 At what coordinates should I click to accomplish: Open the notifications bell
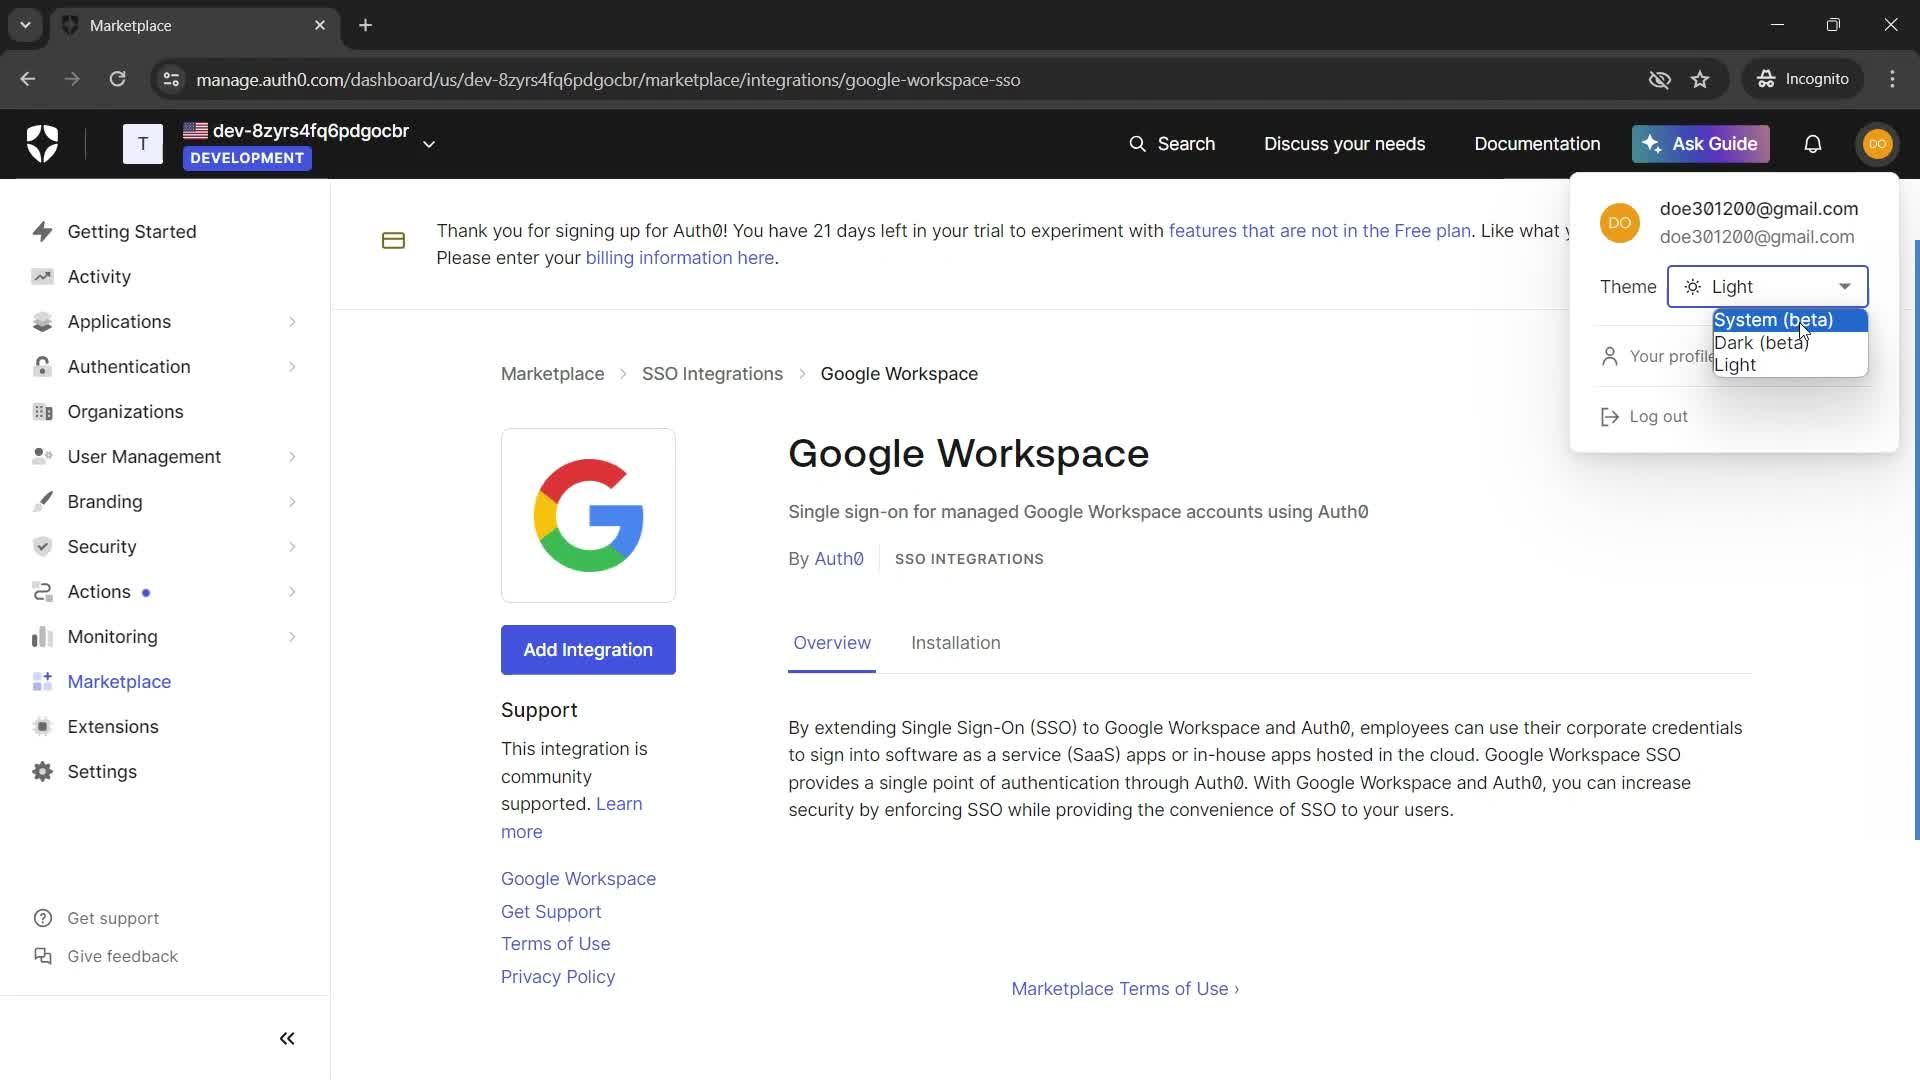(x=1812, y=144)
